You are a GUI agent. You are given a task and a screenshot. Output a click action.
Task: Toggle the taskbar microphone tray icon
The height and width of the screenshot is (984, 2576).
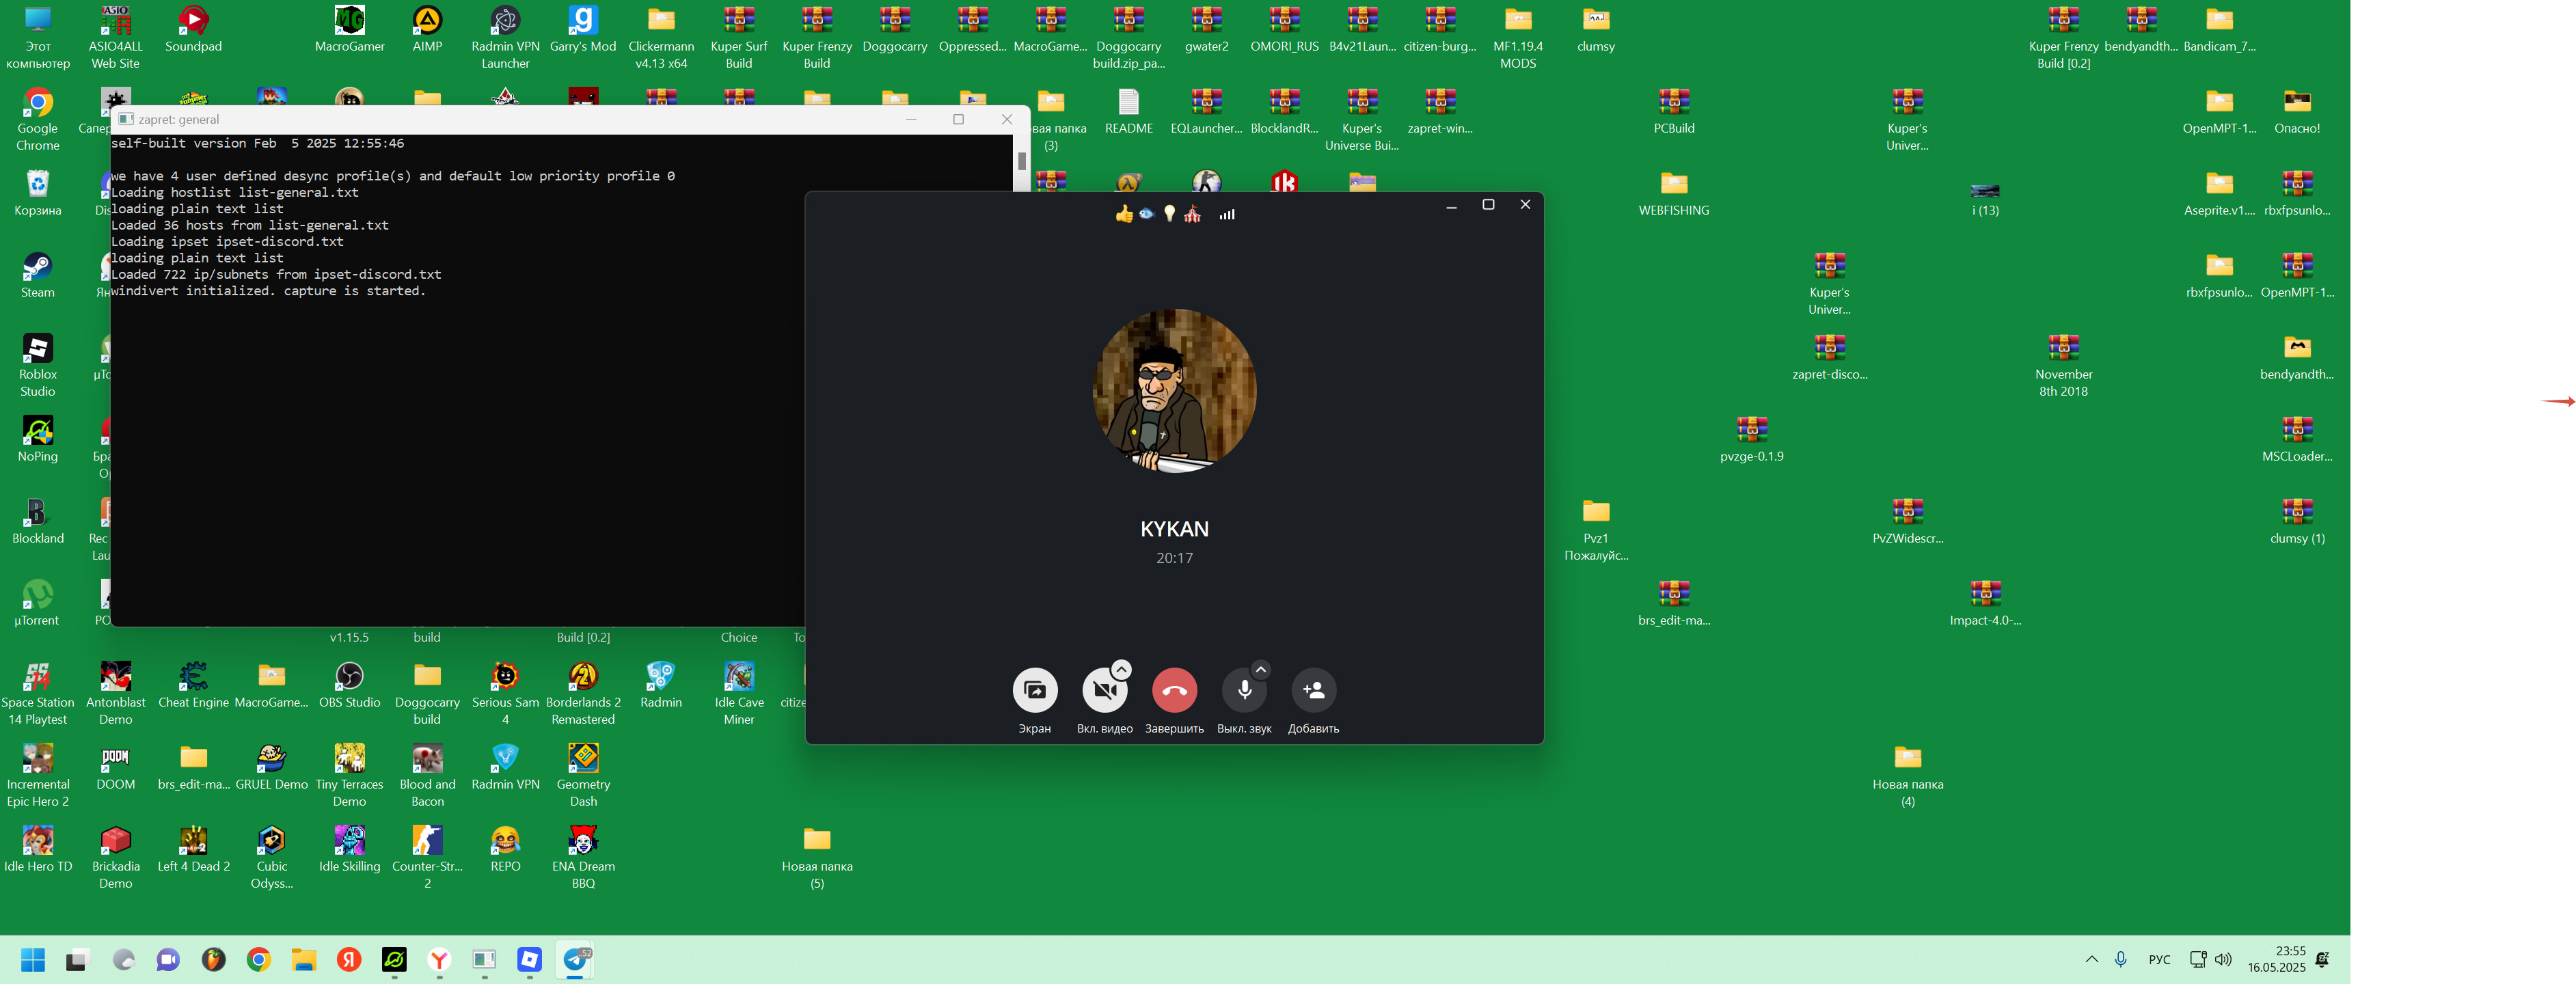click(x=2120, y=960)
